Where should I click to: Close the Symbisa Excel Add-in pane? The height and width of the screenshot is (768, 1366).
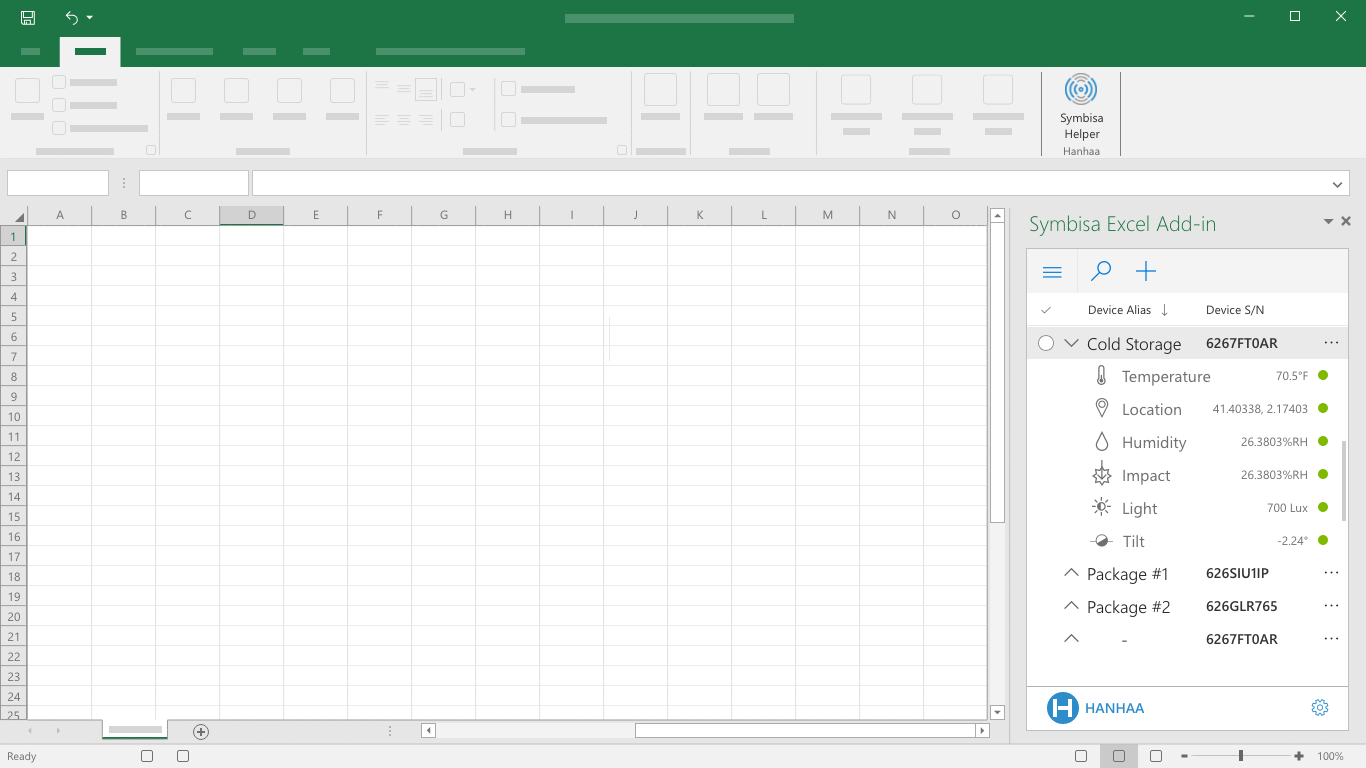pyautogui.click(x=1346, y=222)
